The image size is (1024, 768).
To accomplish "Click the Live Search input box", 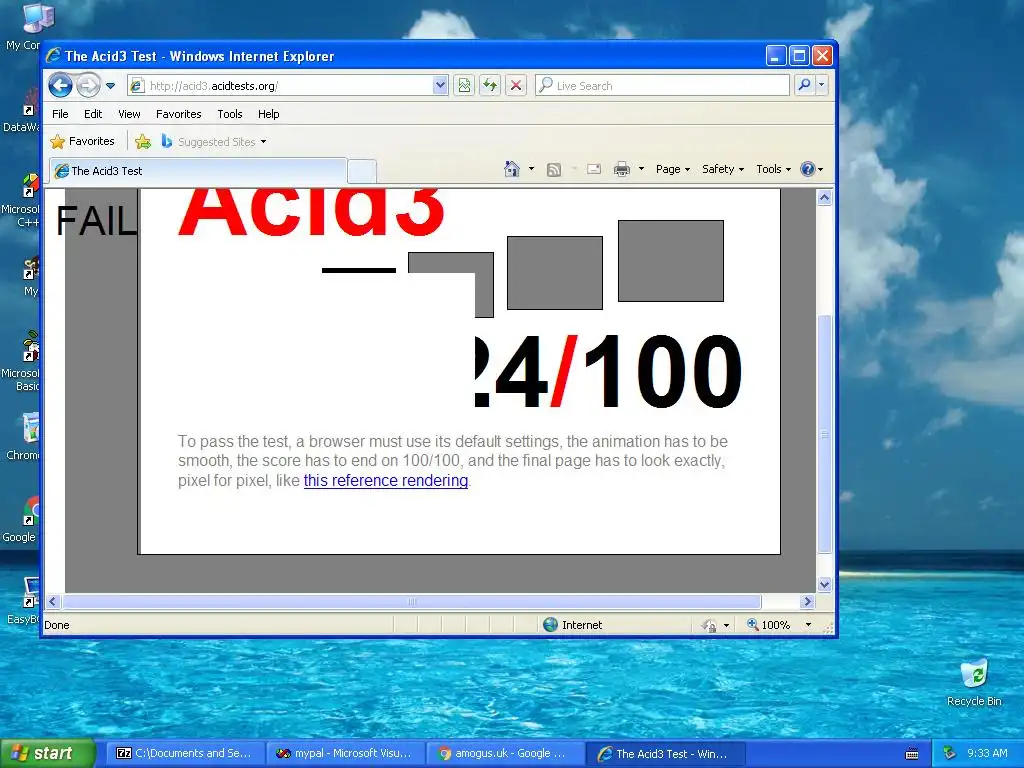I will pyautogui.click(x=662, y=86).
